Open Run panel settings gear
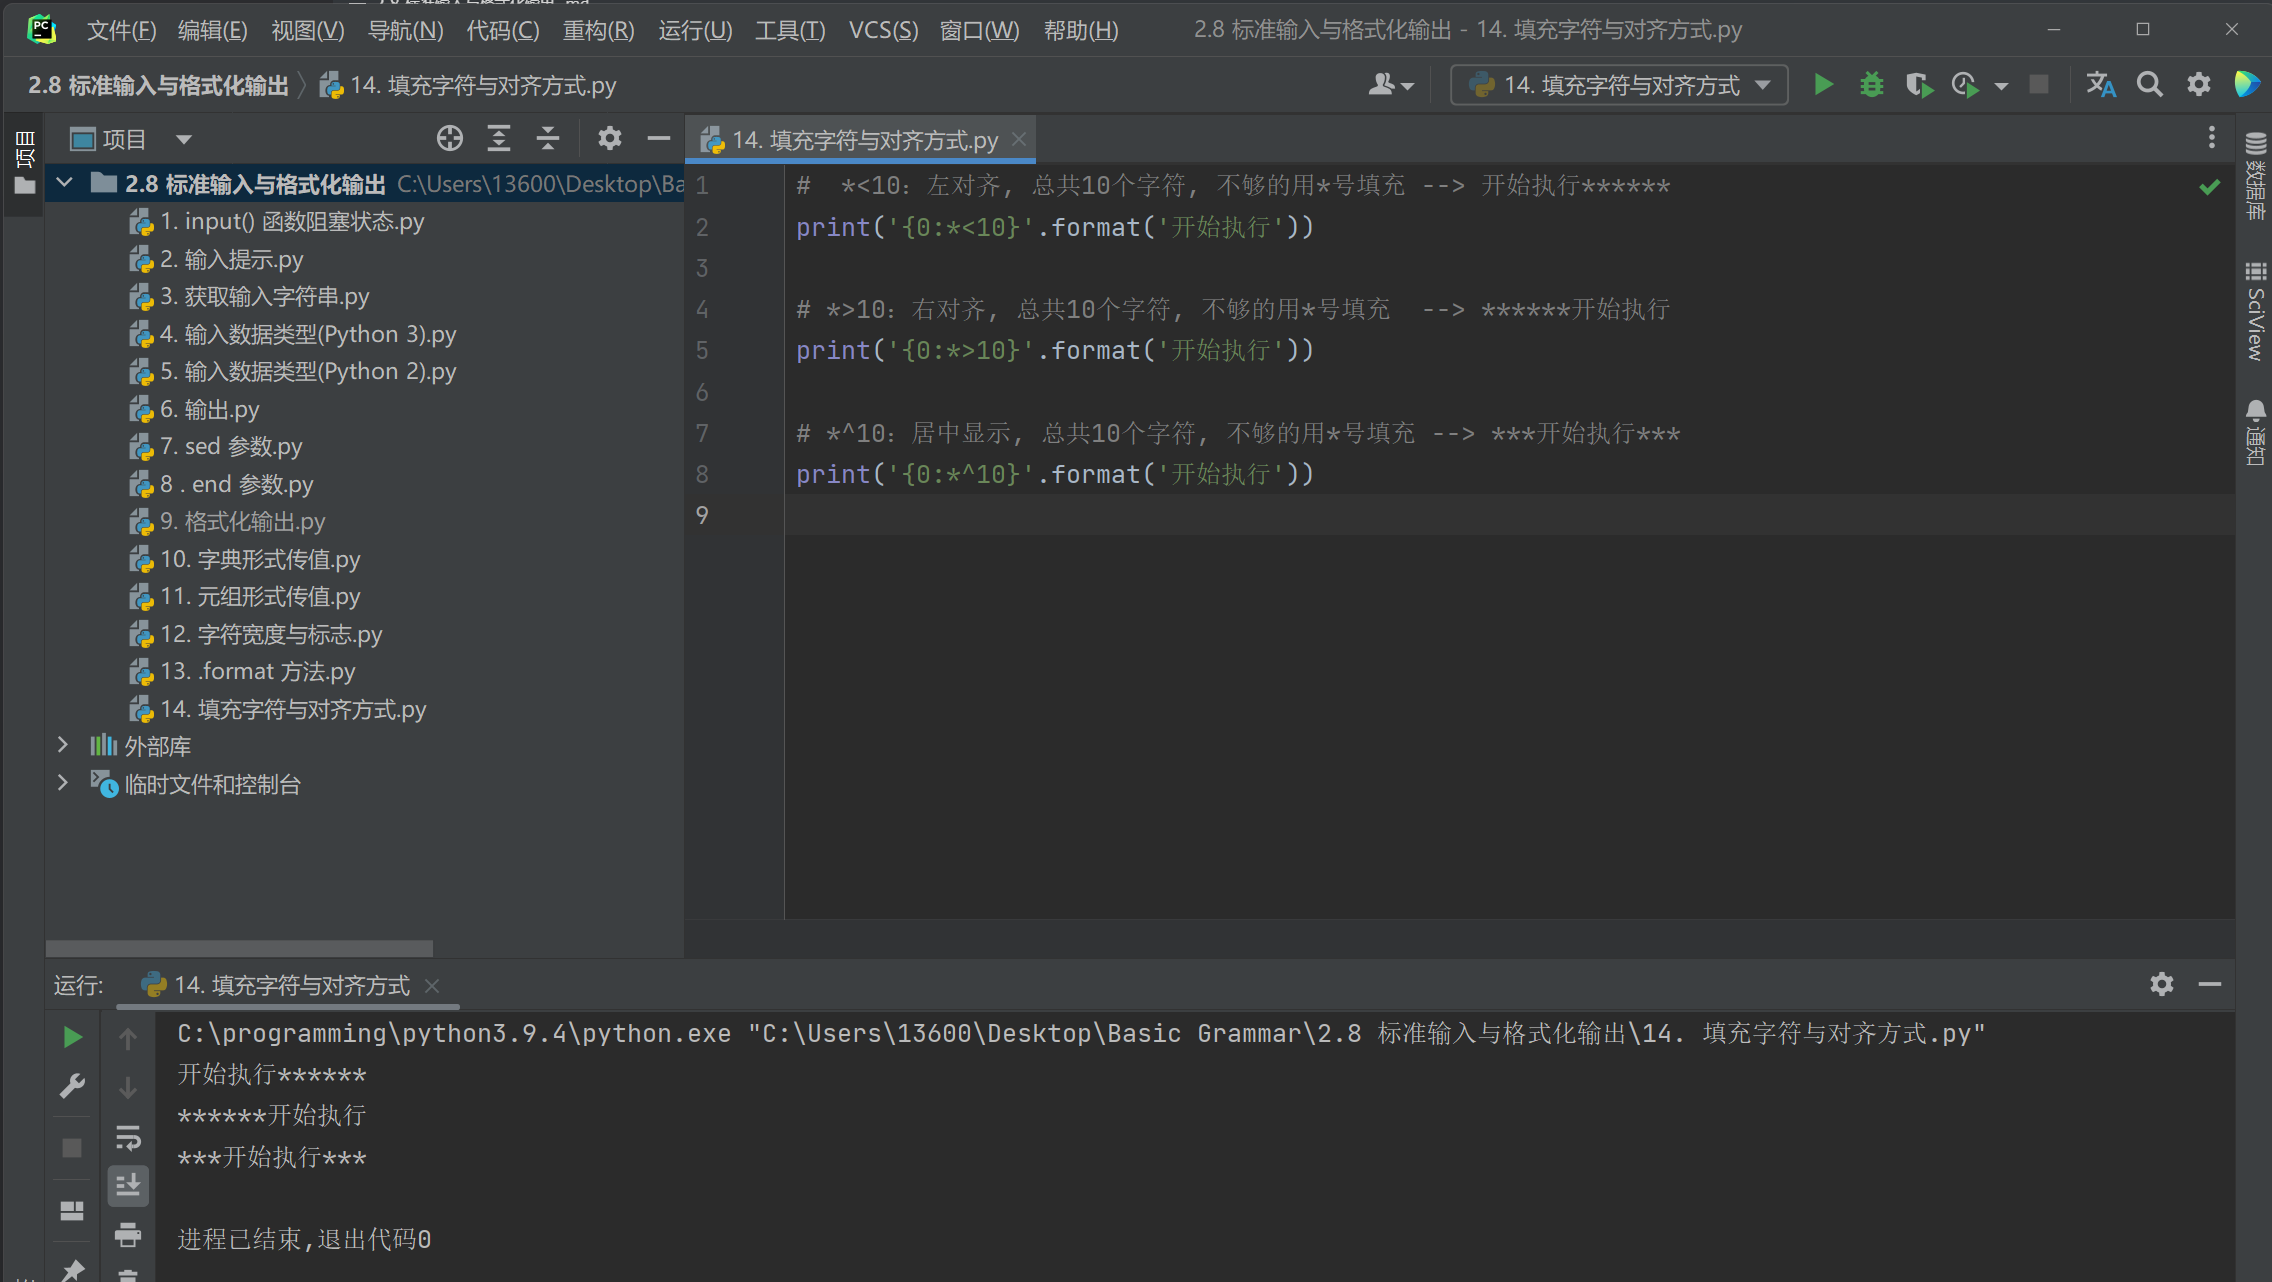The height and width of the screenshot is (1282, 2272). coord(2161,985)
